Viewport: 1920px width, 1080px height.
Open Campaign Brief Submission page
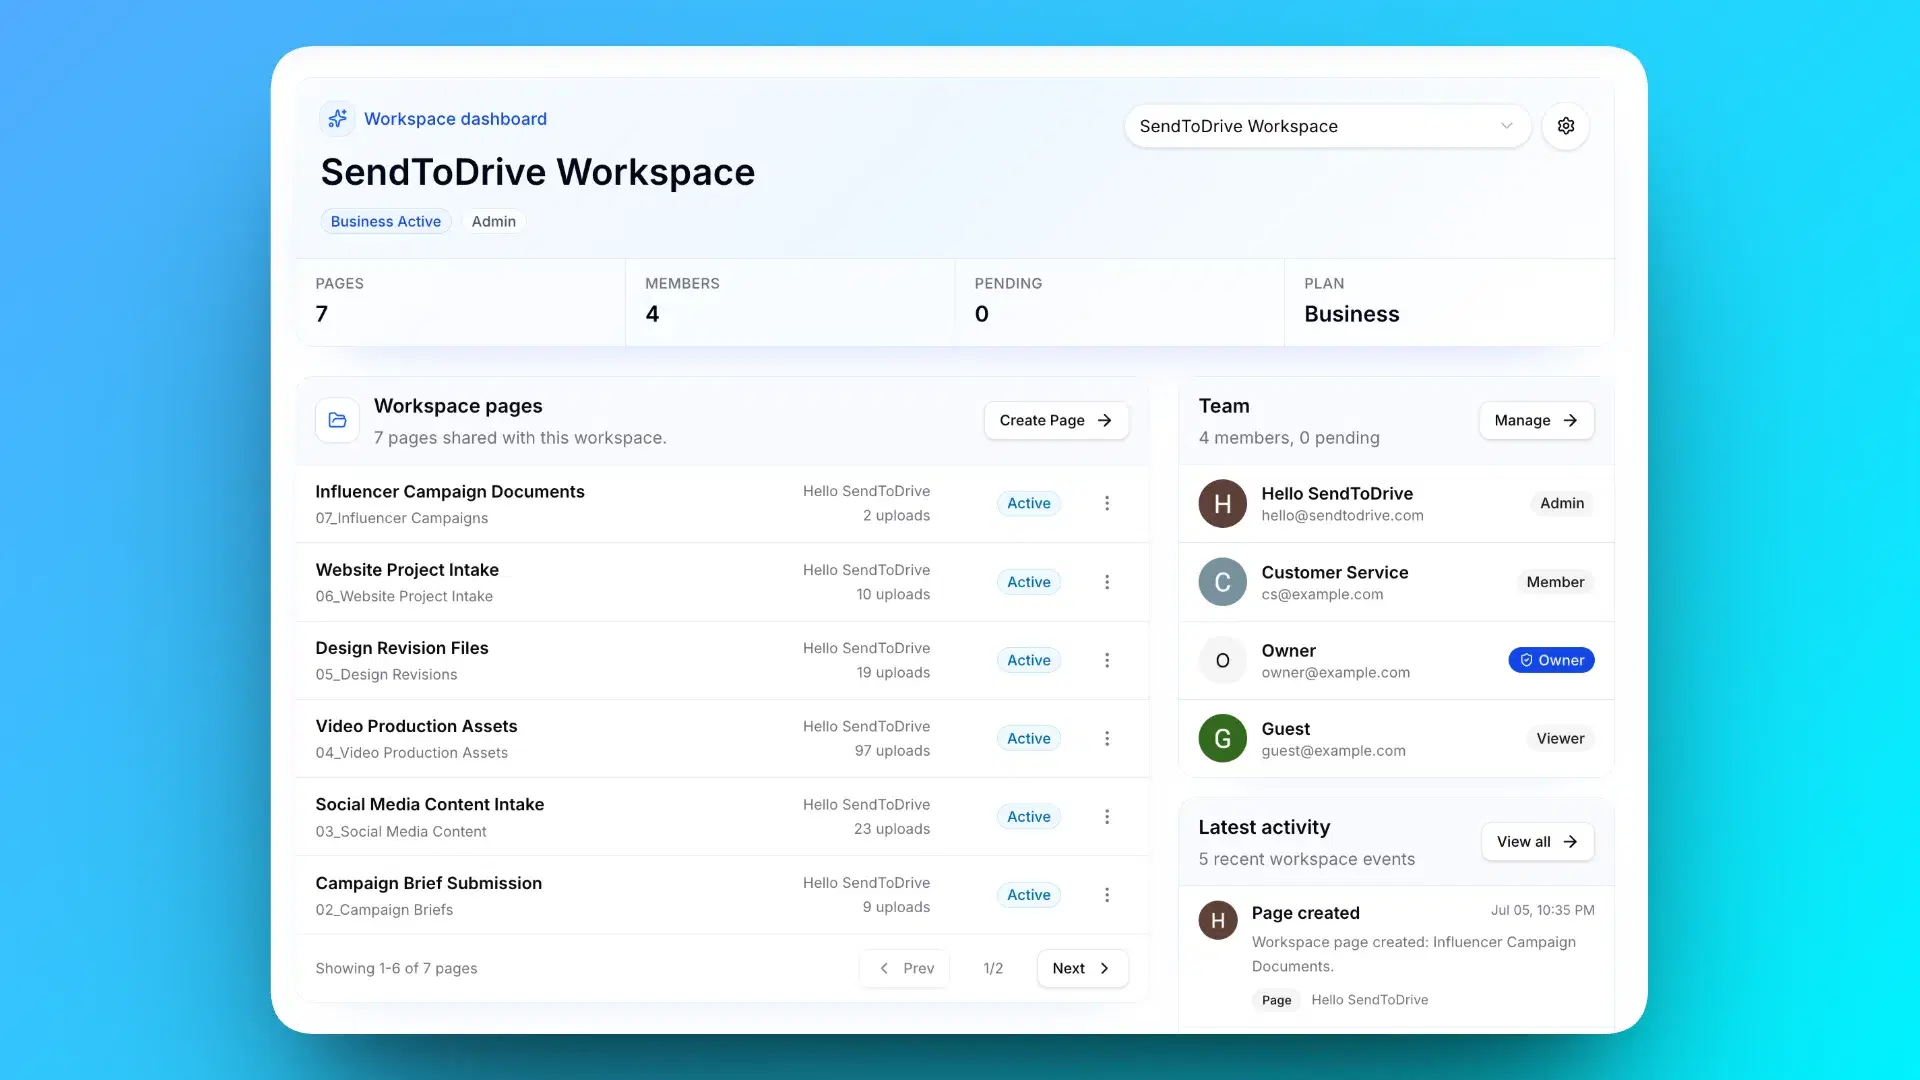tap(429, 883)
